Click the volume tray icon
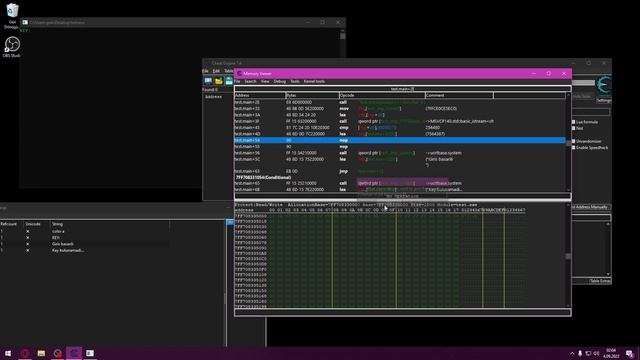The height and width of the screenshot is (360, 640). point(596,353)
